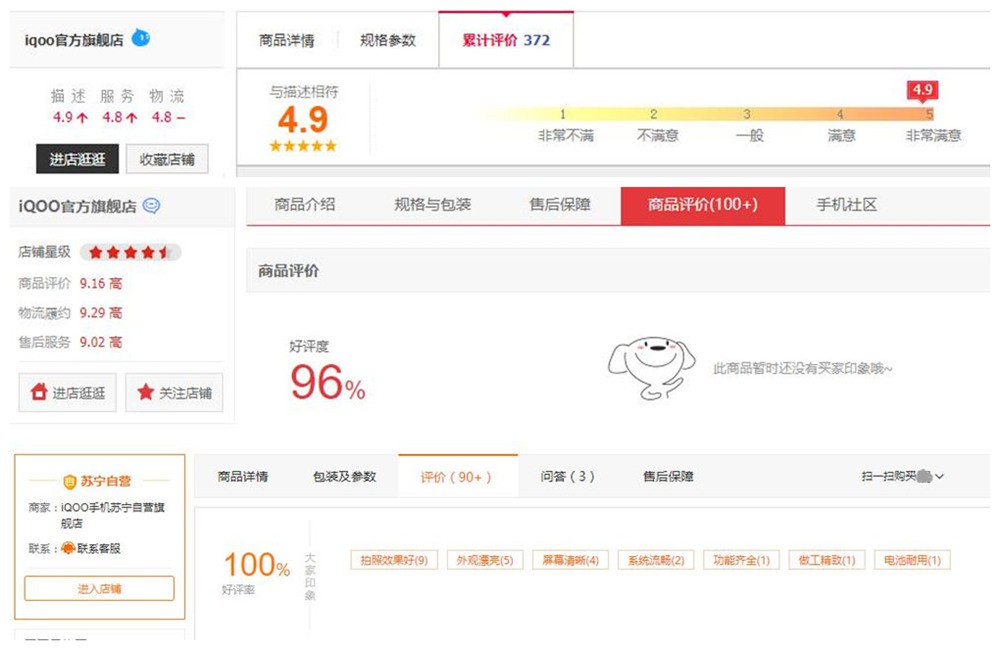Click the 96% 好评度 value
Viewport: 1000px width, 650px height.
328,383
